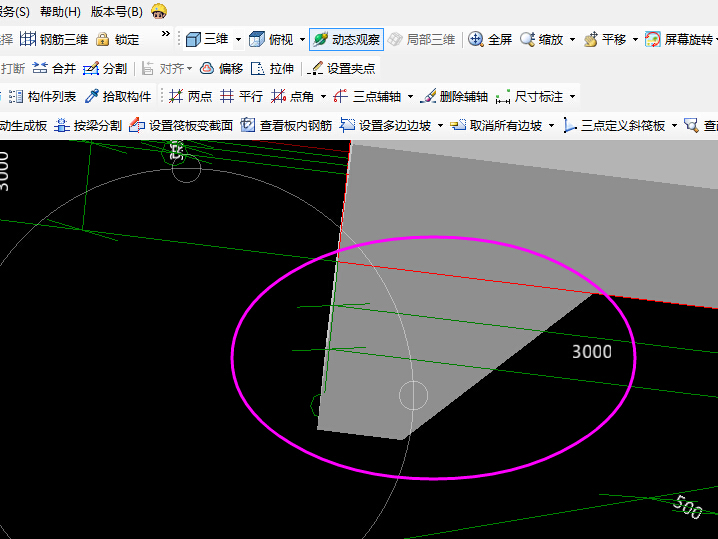Click the 缩放 zoom magnifier icon
Viewport: 718px width, 539px height.
point(528,39)
